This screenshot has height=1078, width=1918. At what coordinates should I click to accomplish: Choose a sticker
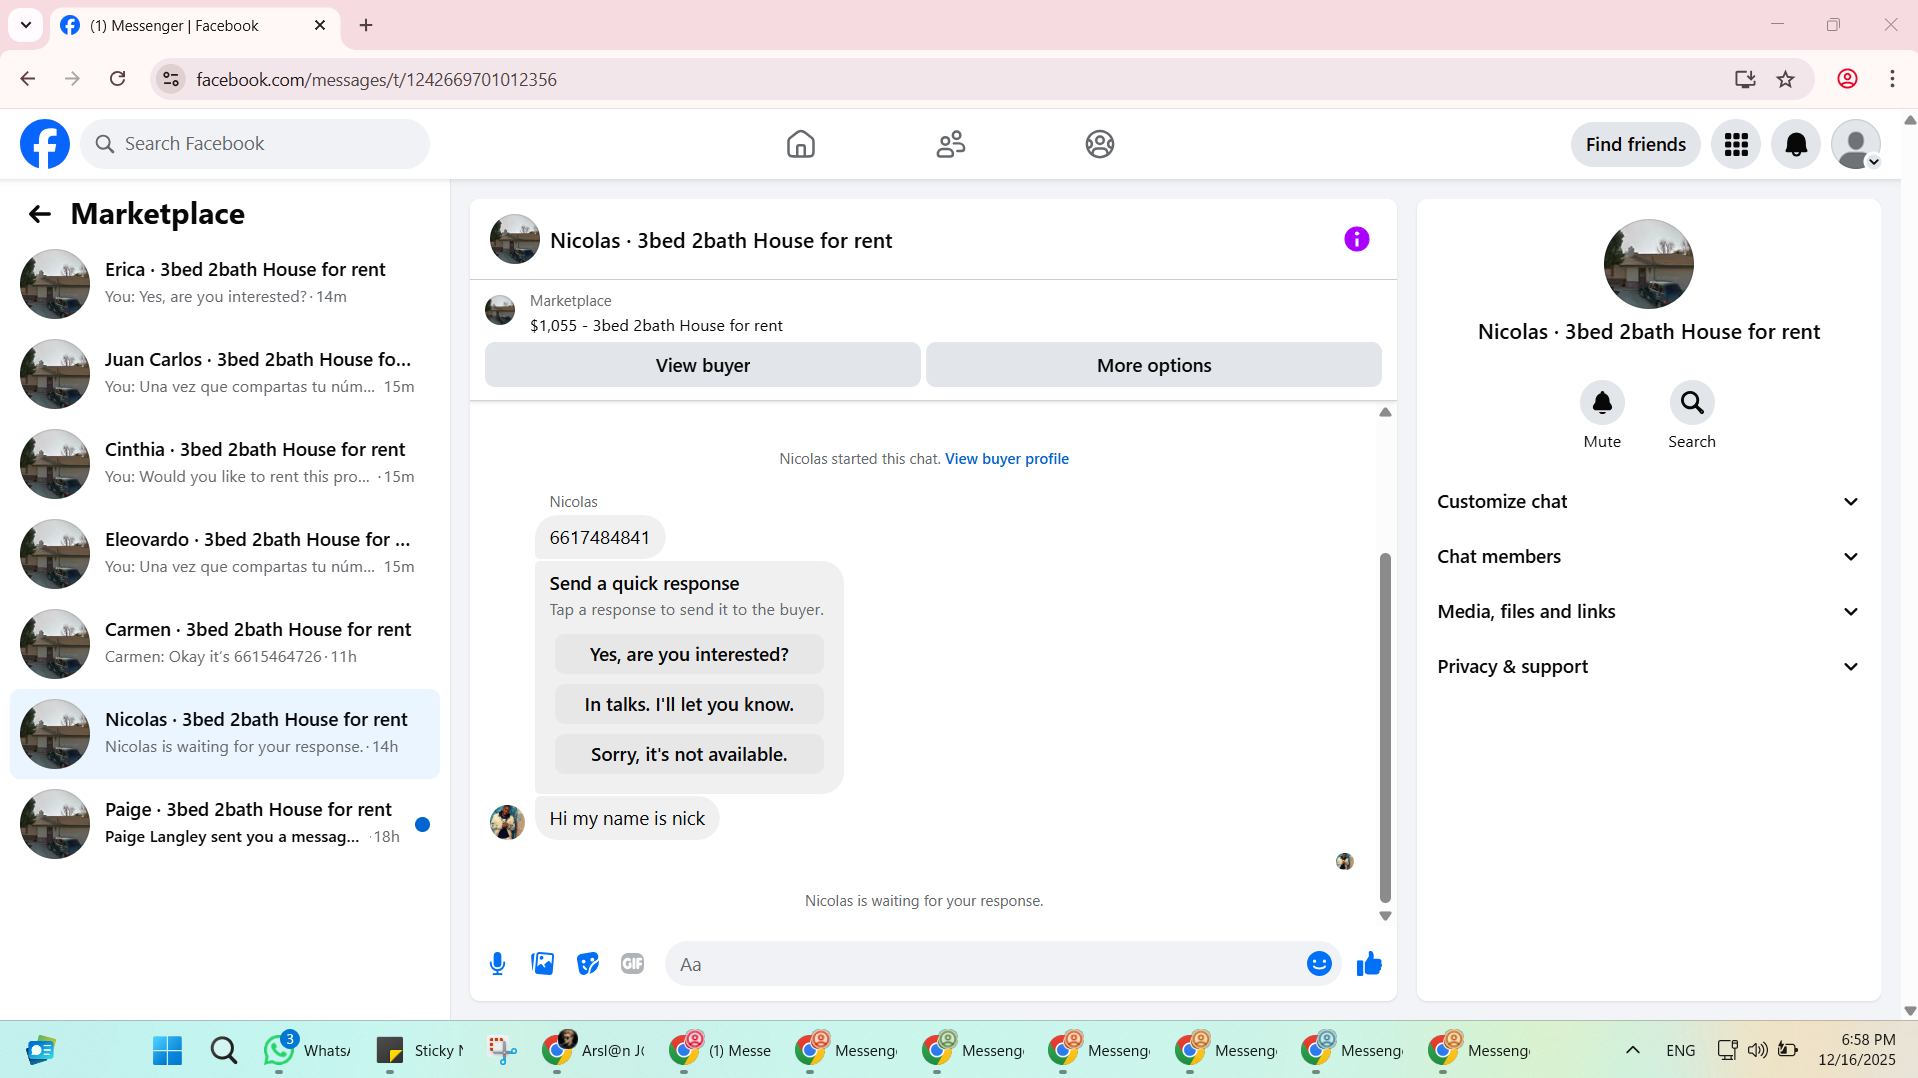pos(588,964)
